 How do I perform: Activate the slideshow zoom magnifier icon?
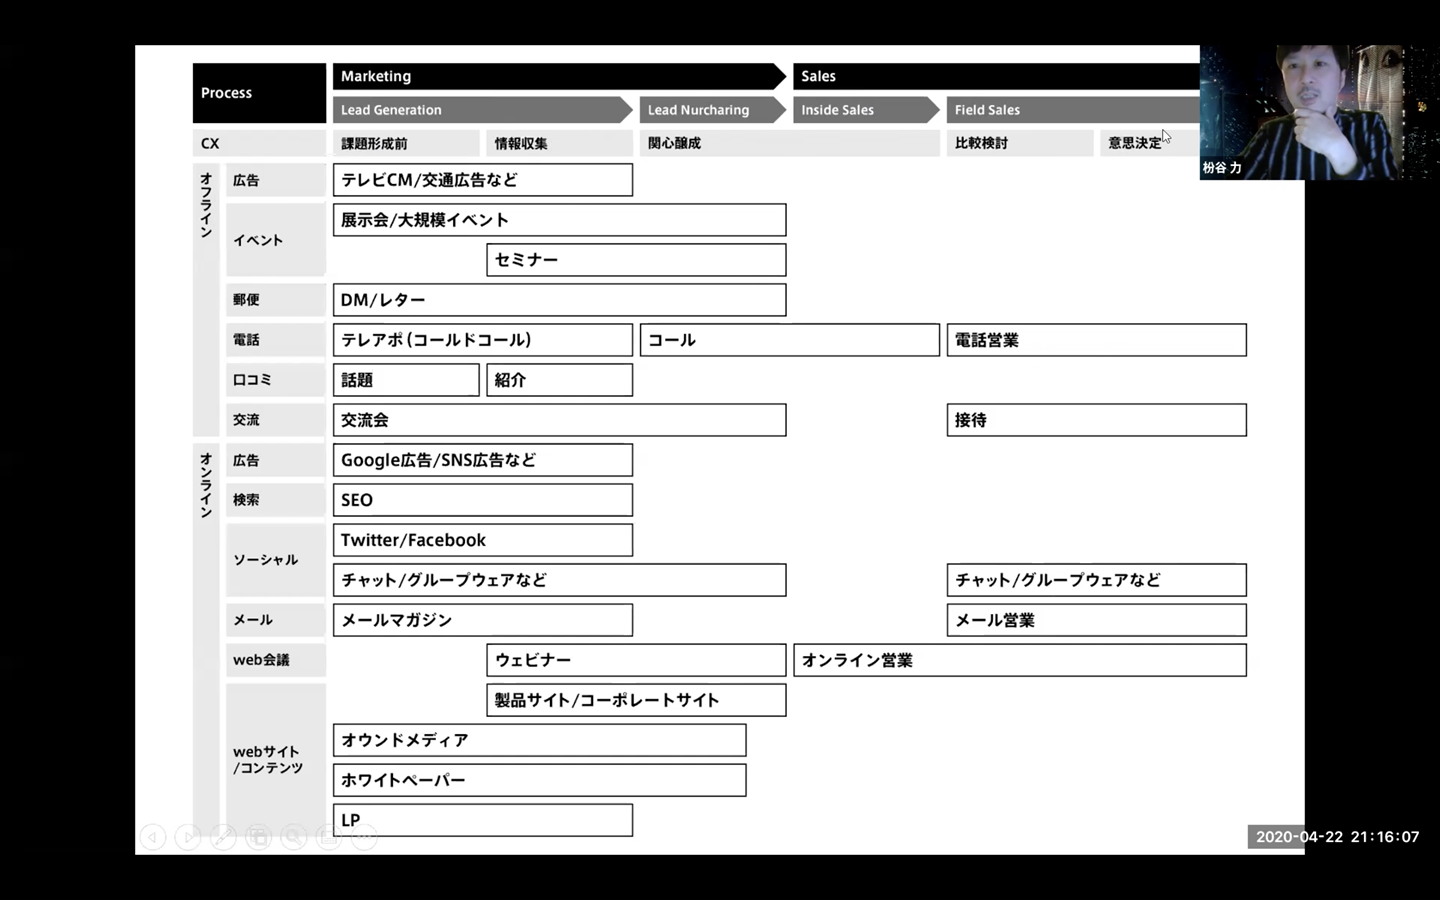tap(293, 837)
